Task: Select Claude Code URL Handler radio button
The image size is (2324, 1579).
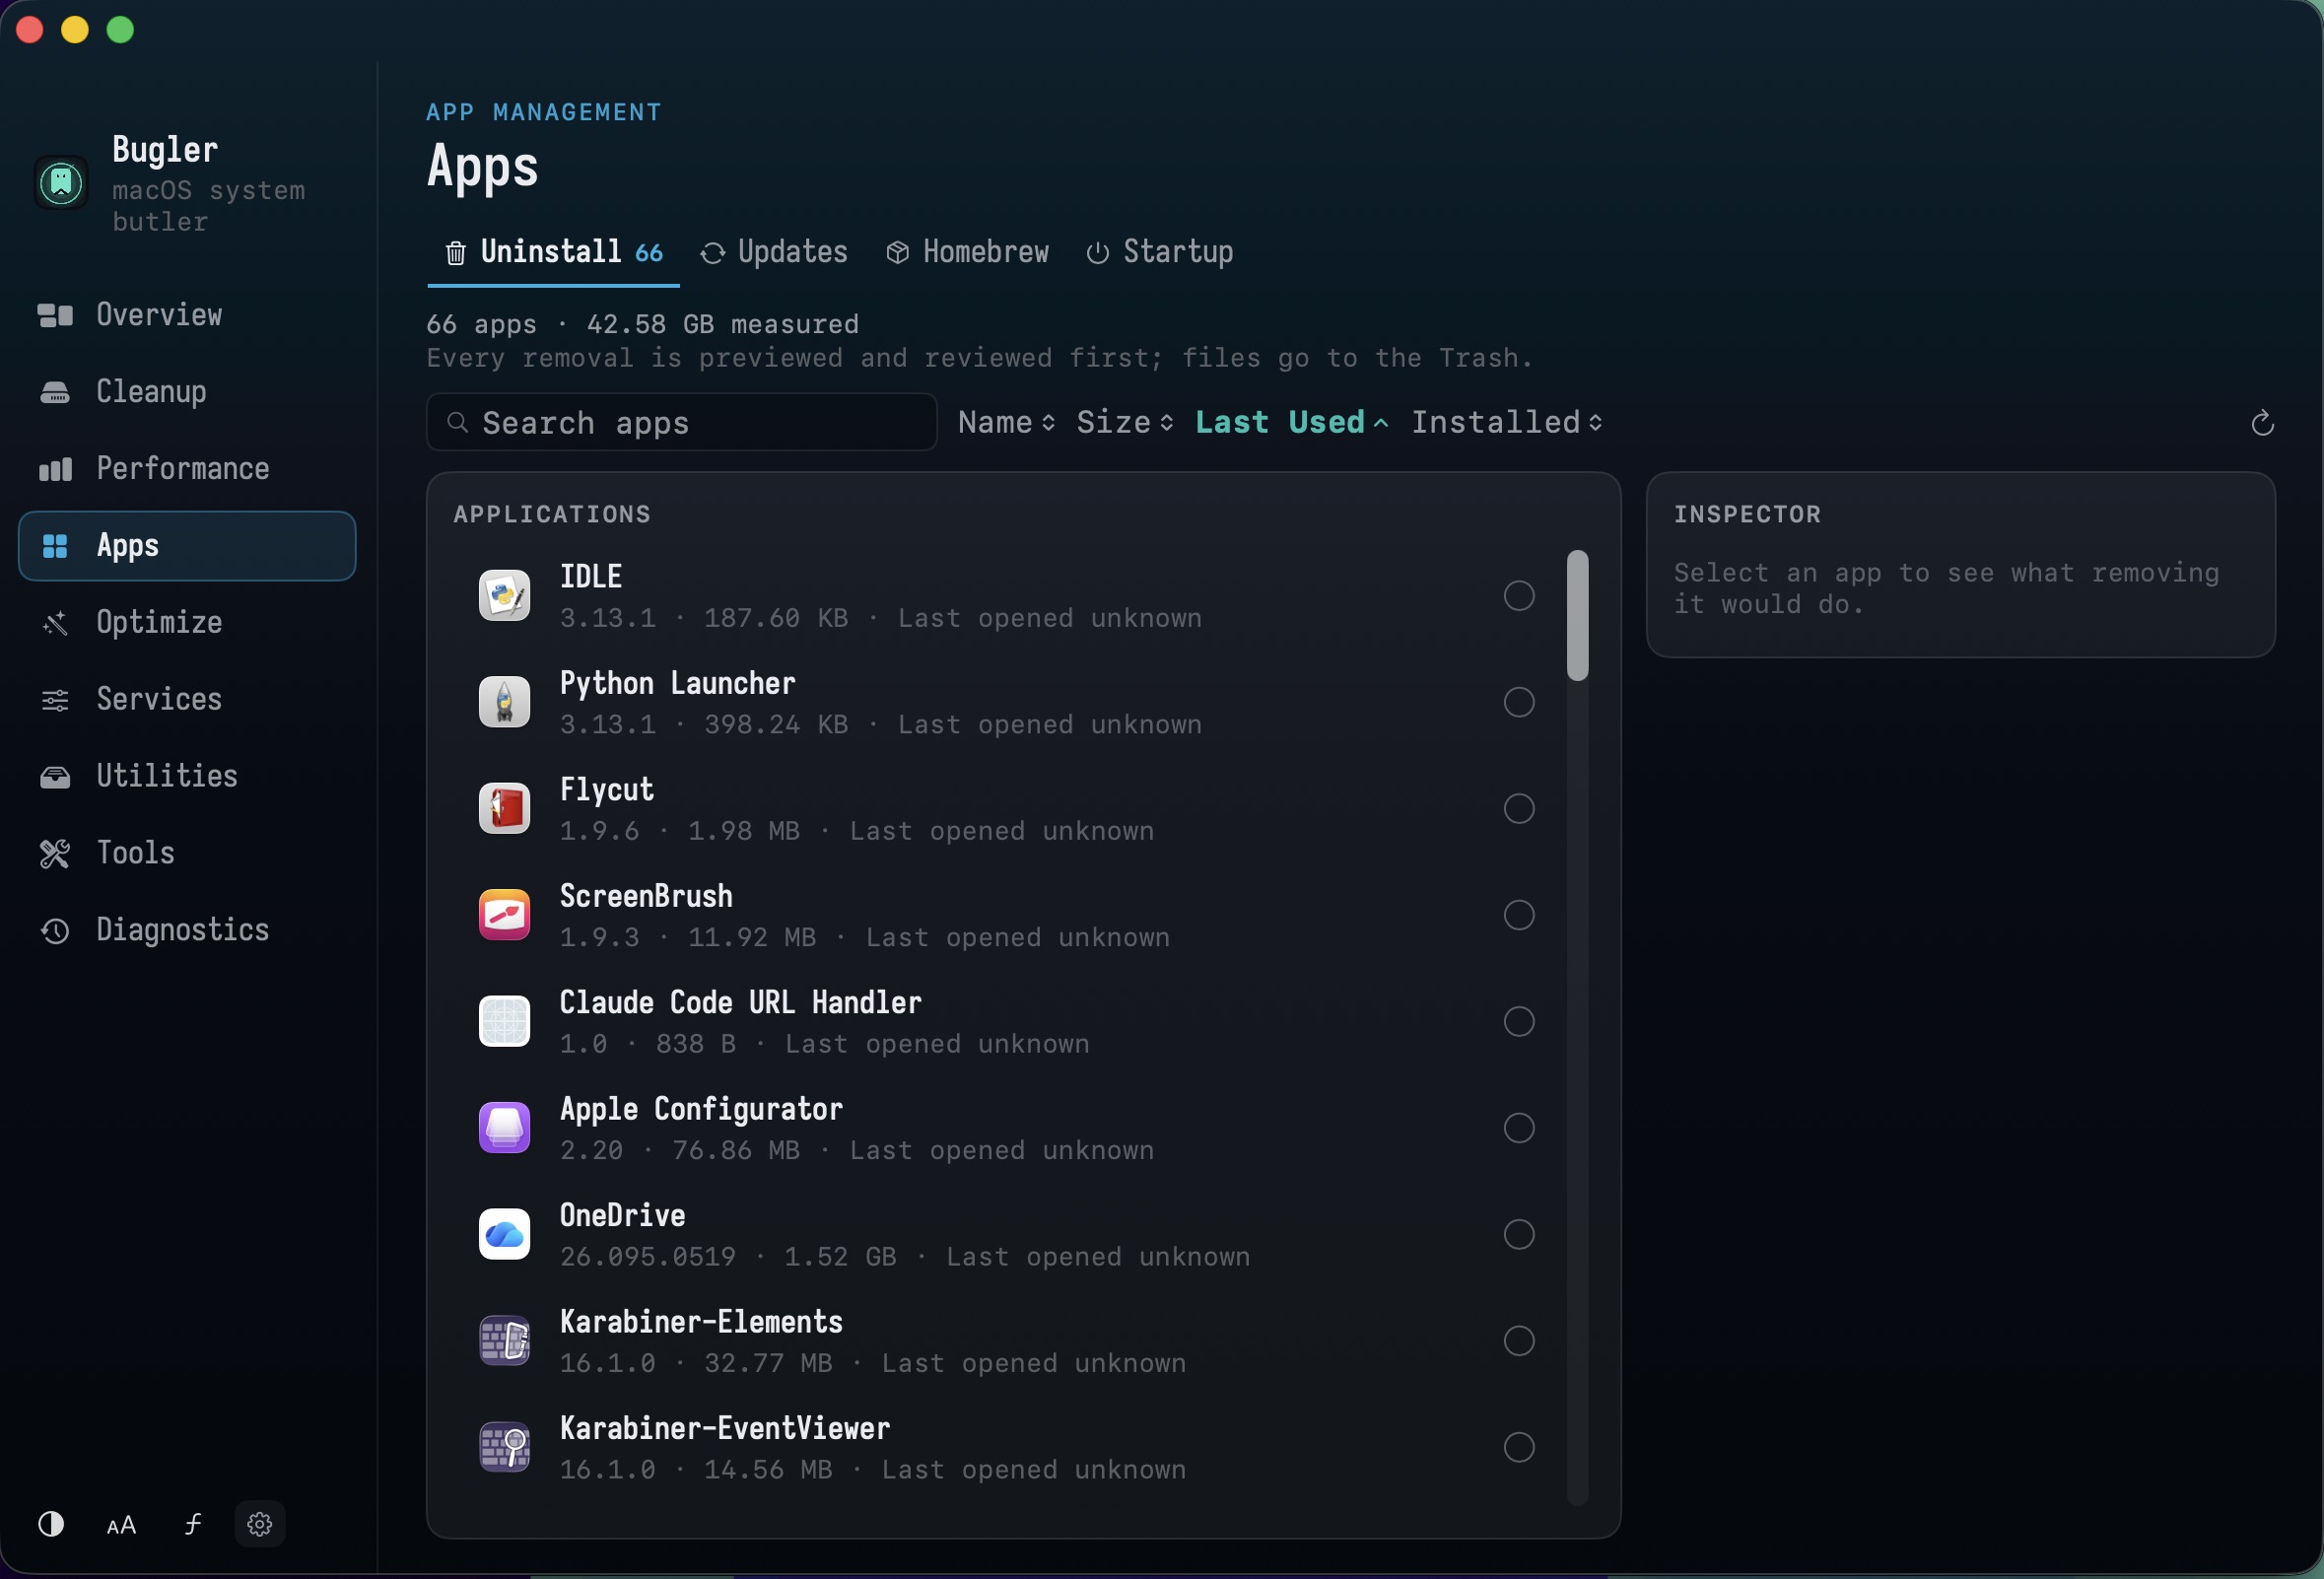Action: click(1519, 1021)
